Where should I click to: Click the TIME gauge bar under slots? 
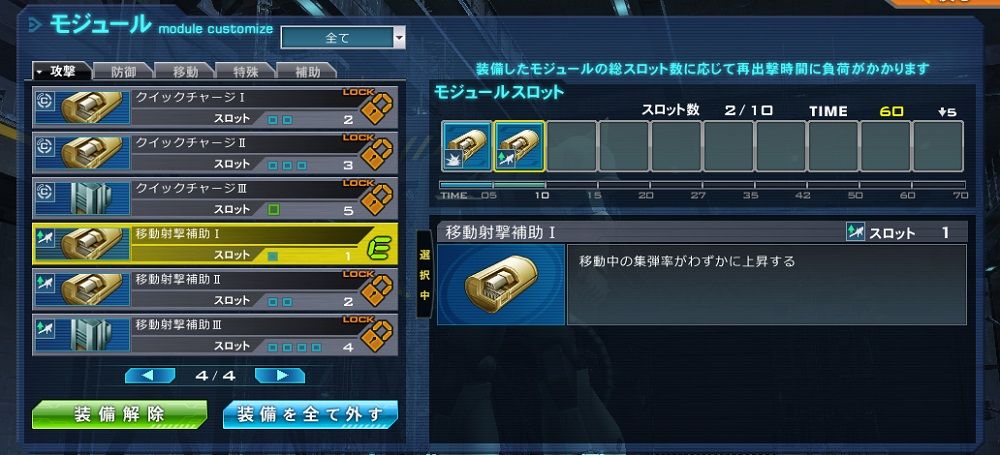tap(702, 185)
